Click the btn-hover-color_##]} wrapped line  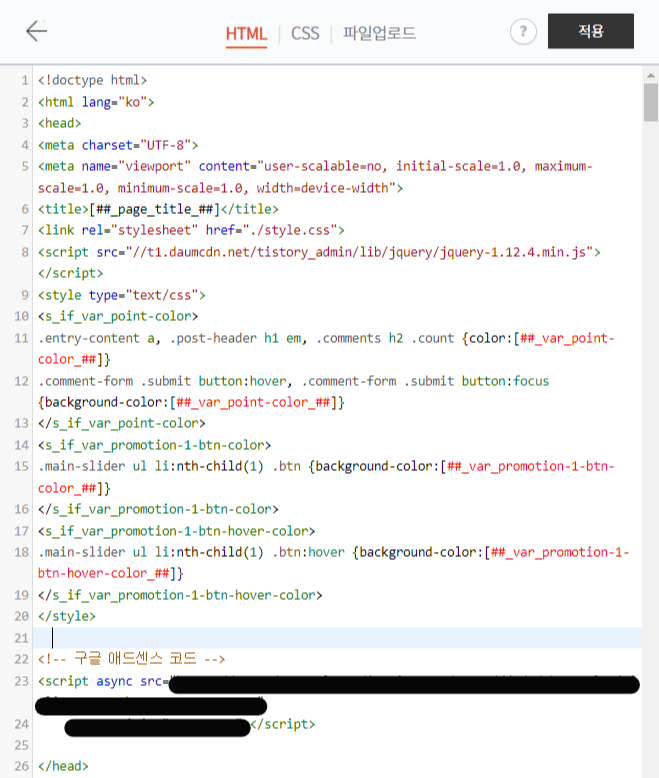coord(111,574)
